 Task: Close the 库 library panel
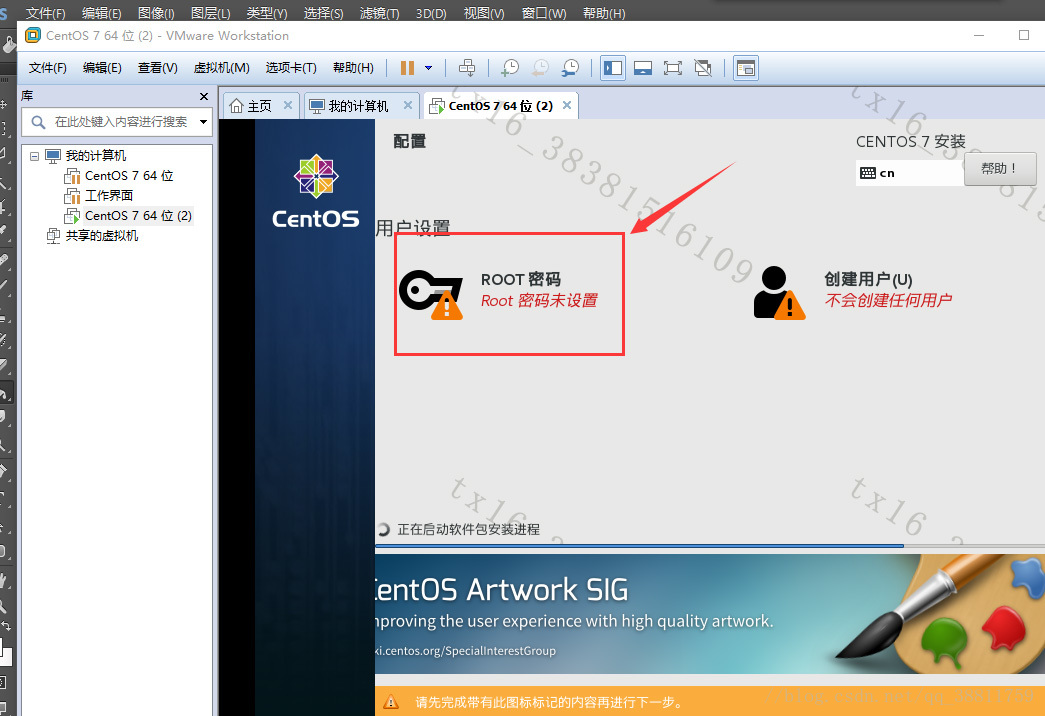click(204, 96)
